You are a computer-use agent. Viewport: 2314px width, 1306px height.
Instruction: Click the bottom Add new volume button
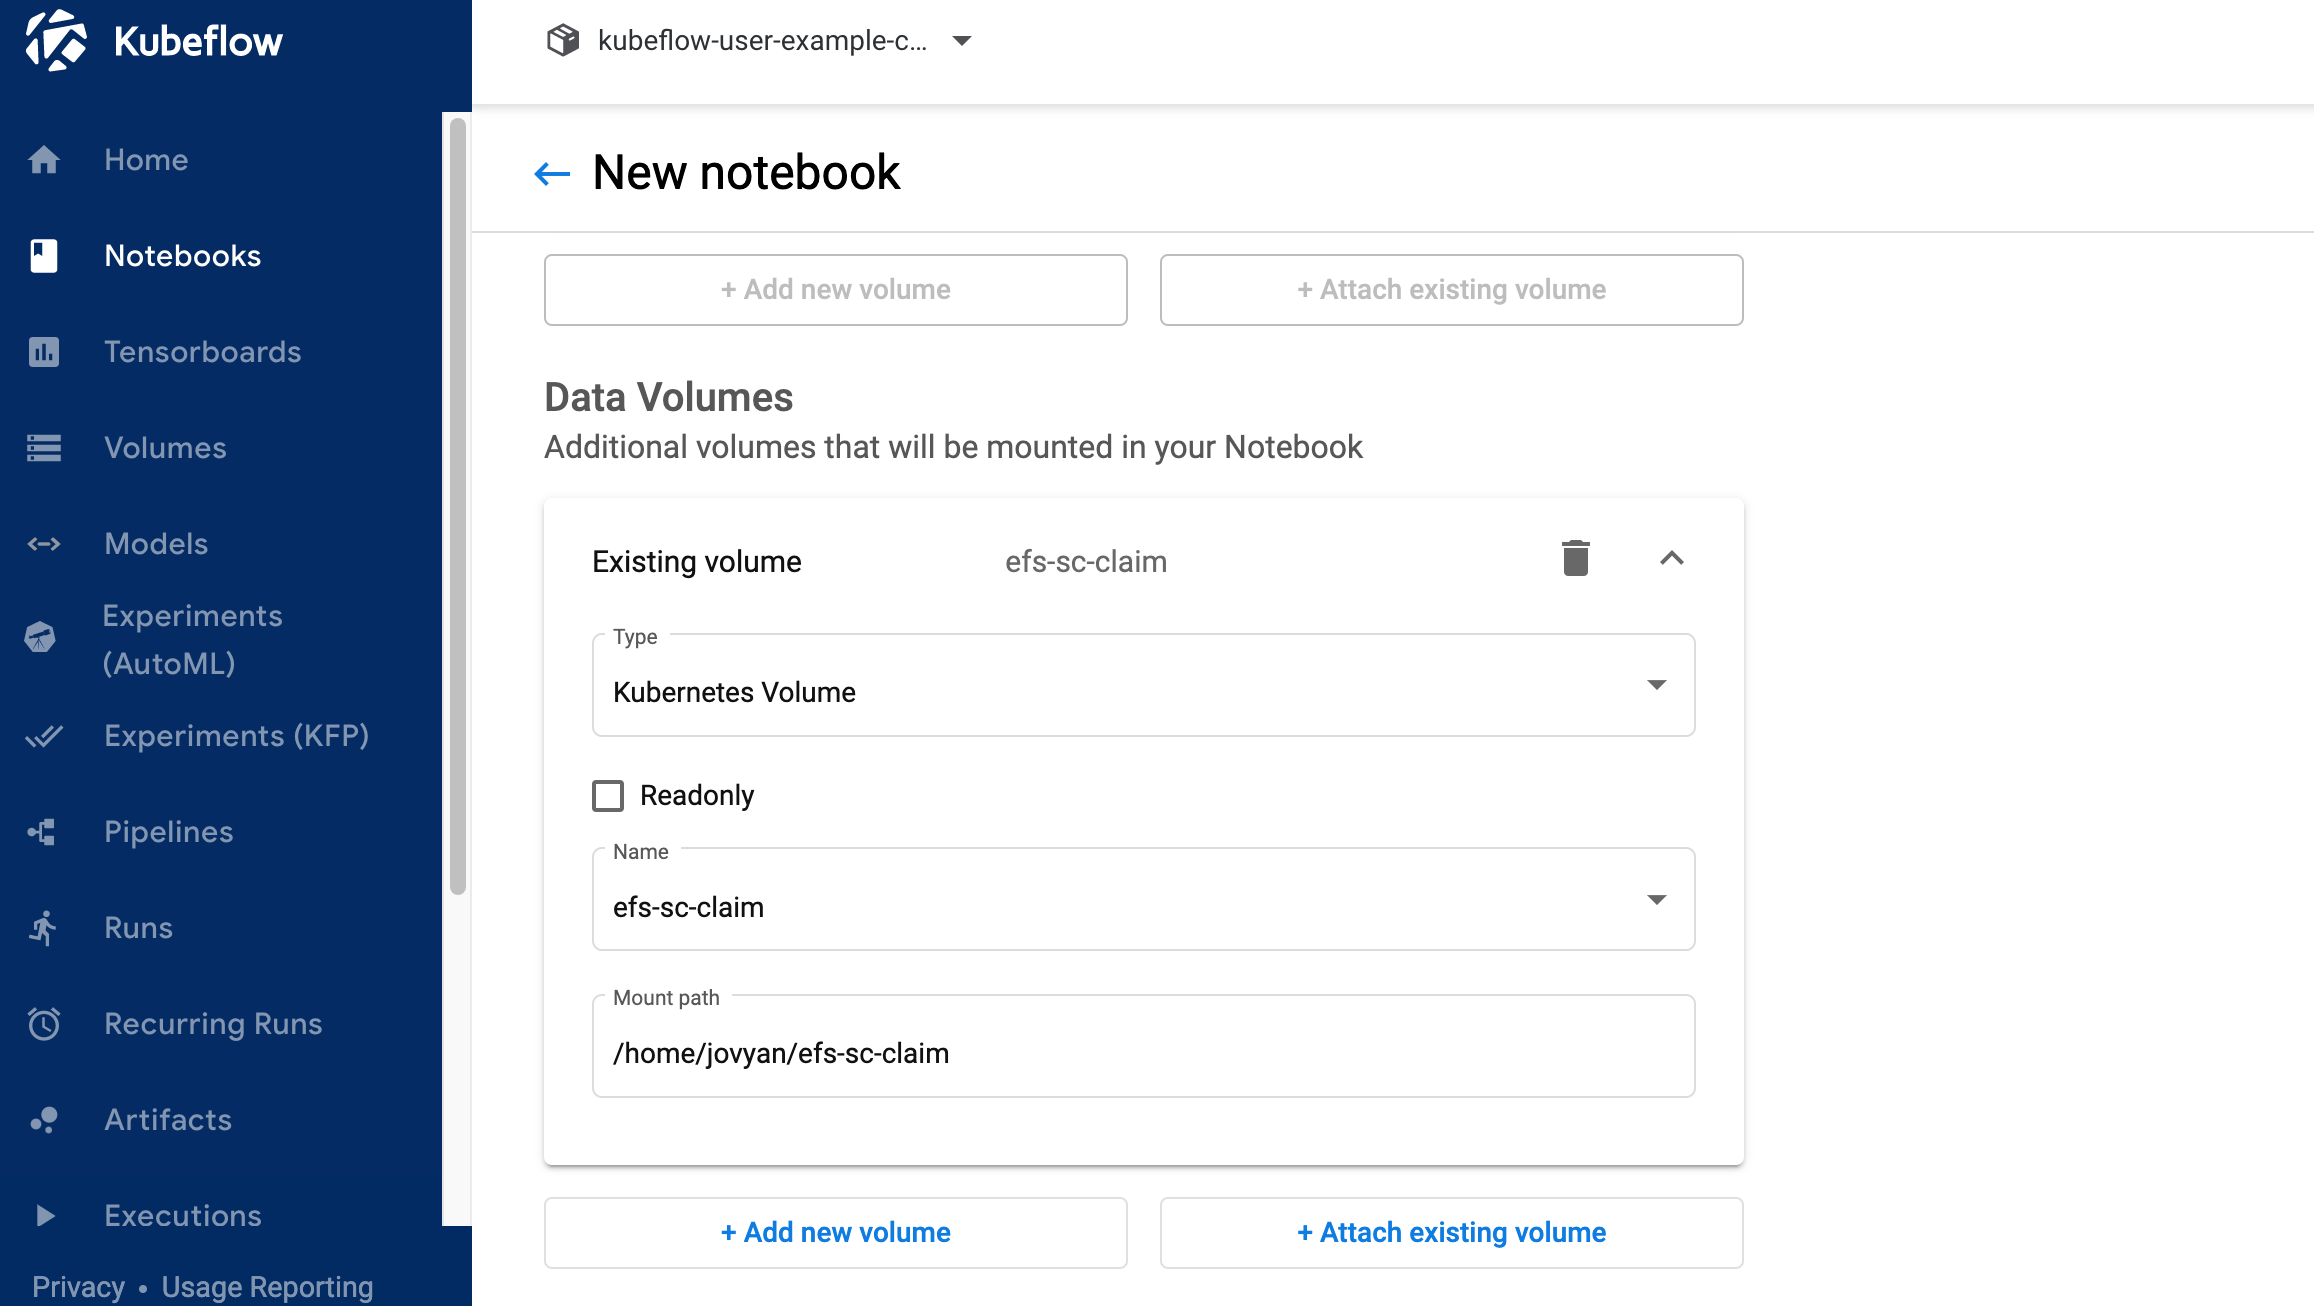[835, 1233]
